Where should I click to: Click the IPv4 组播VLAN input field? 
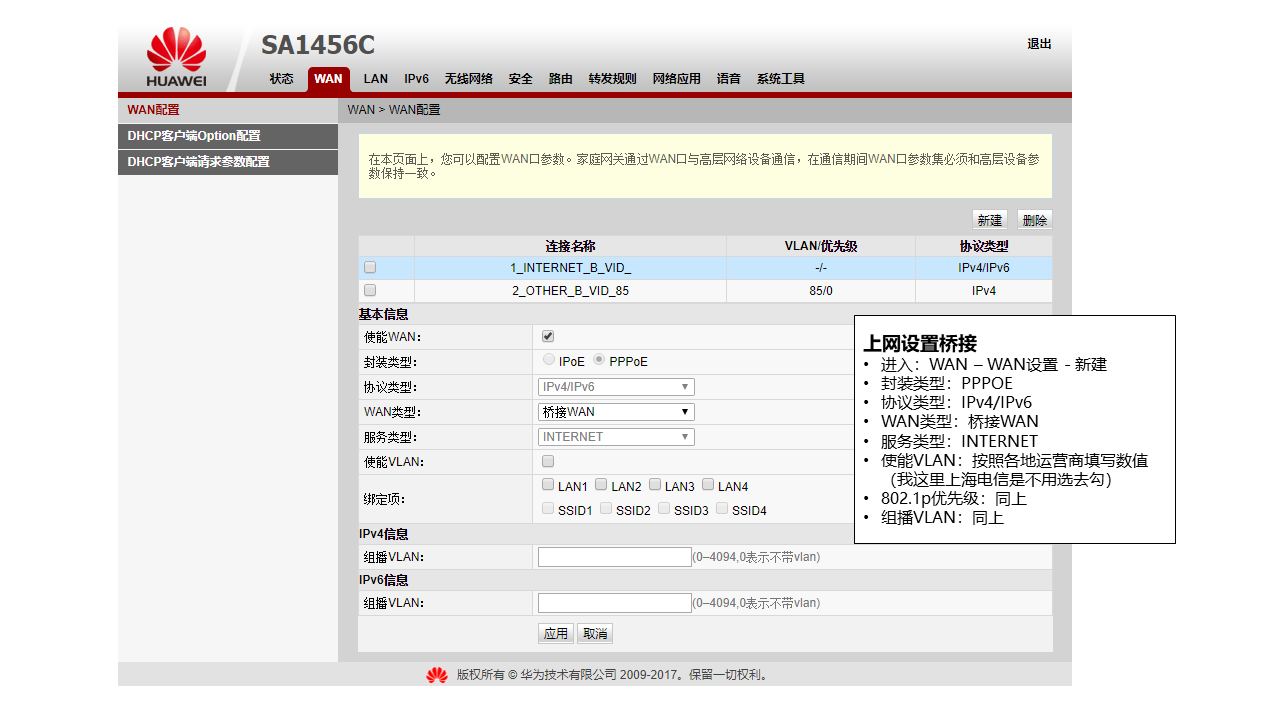[614, 557]
